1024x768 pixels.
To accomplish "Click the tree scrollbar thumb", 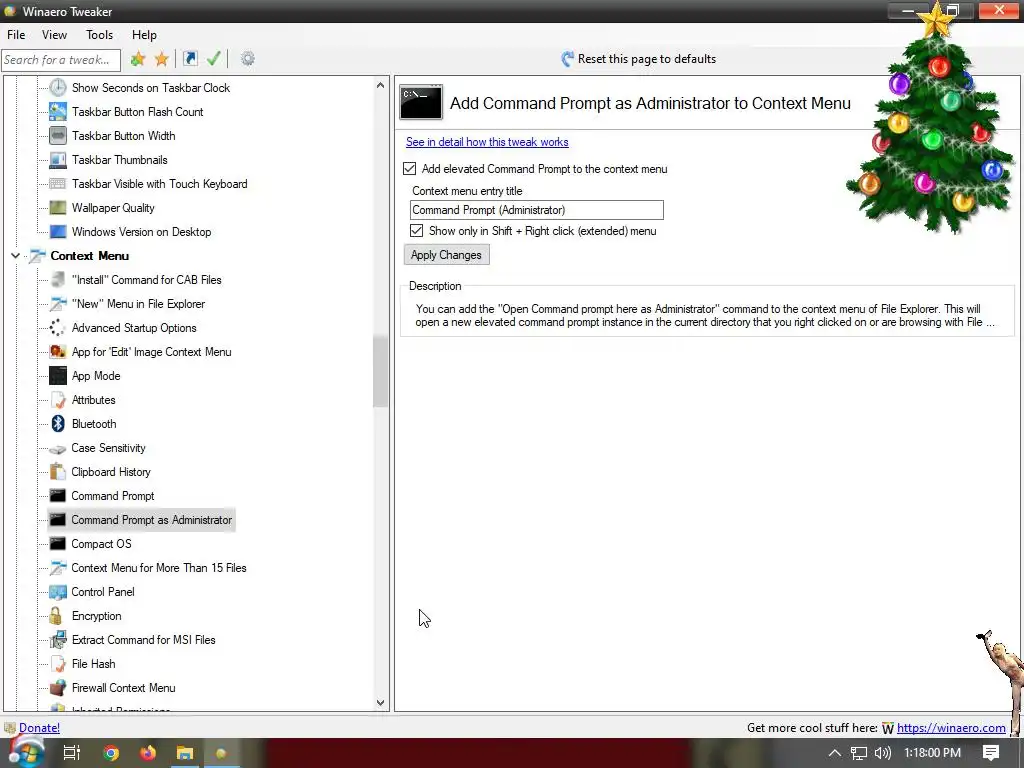I will click(380, 371).
